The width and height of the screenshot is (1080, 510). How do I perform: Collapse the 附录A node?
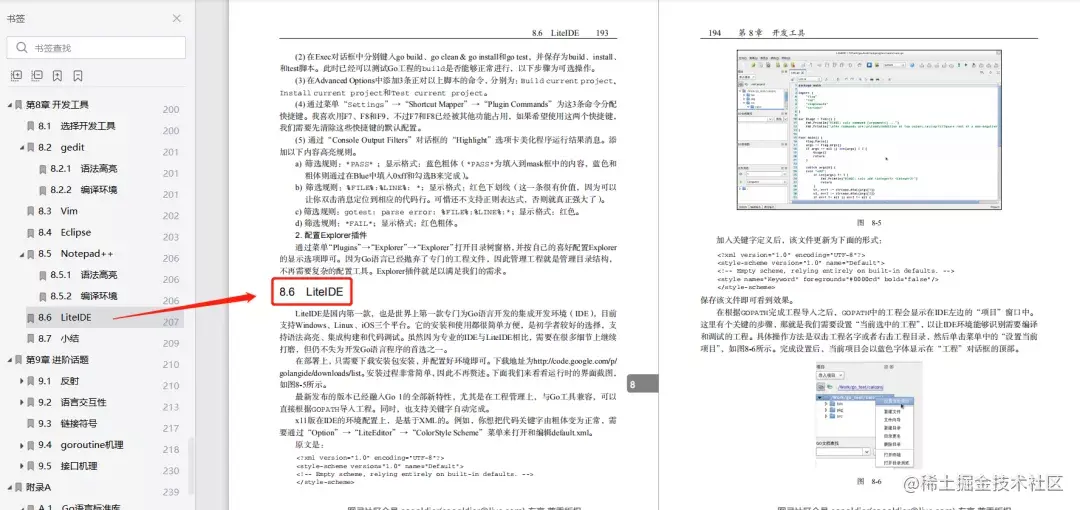[x=10, y=487]
